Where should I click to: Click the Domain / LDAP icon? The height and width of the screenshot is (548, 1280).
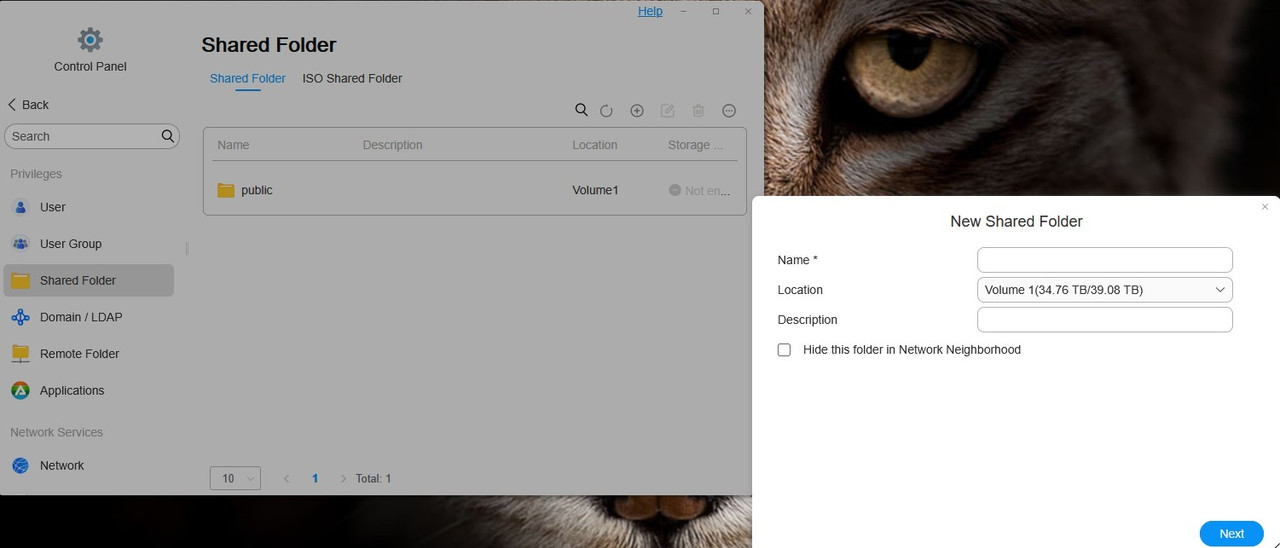[20, 317]
